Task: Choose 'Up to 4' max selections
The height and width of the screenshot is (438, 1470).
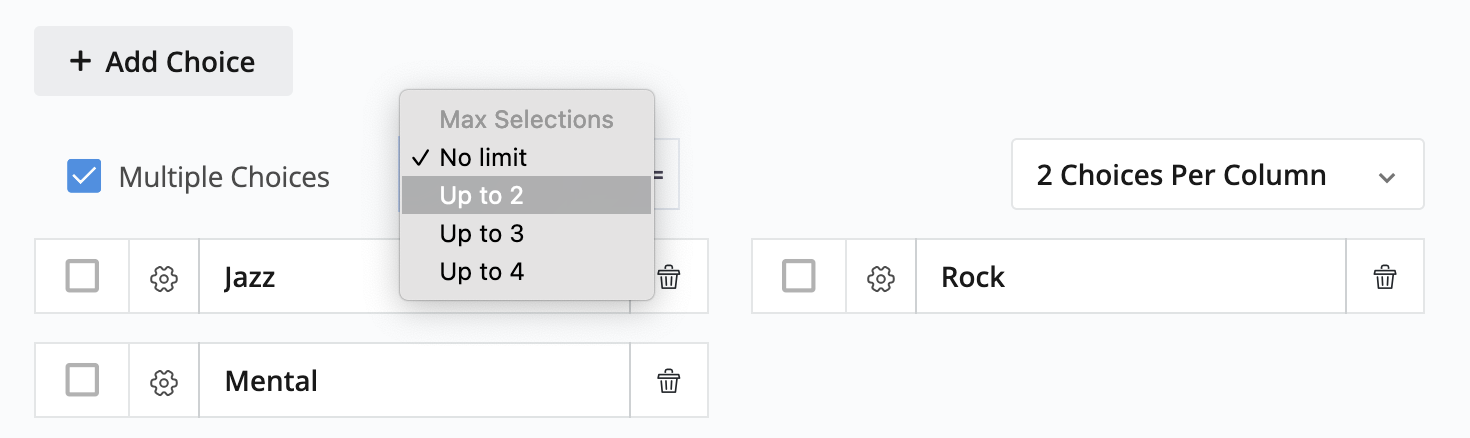Action: click(x=482, y=272)
